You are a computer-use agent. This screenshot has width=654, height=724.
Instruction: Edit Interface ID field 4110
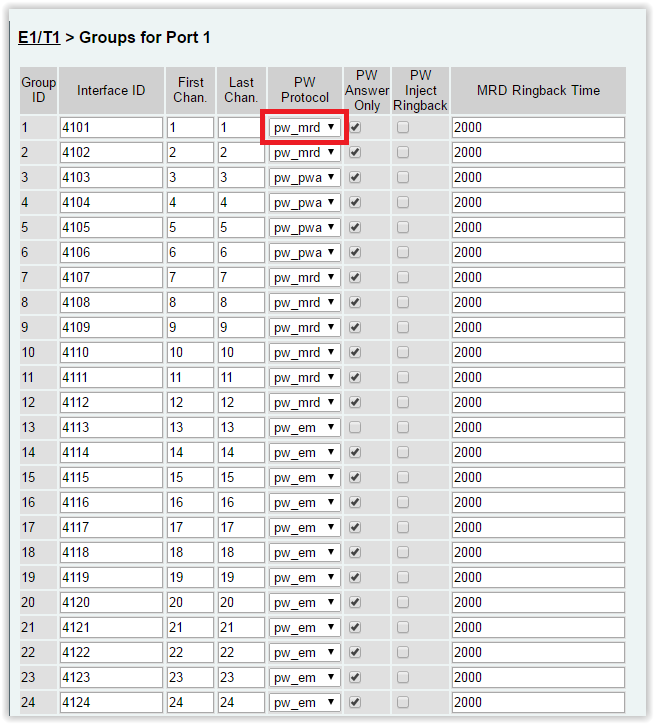pyautogui.click(x=111, y=353)
